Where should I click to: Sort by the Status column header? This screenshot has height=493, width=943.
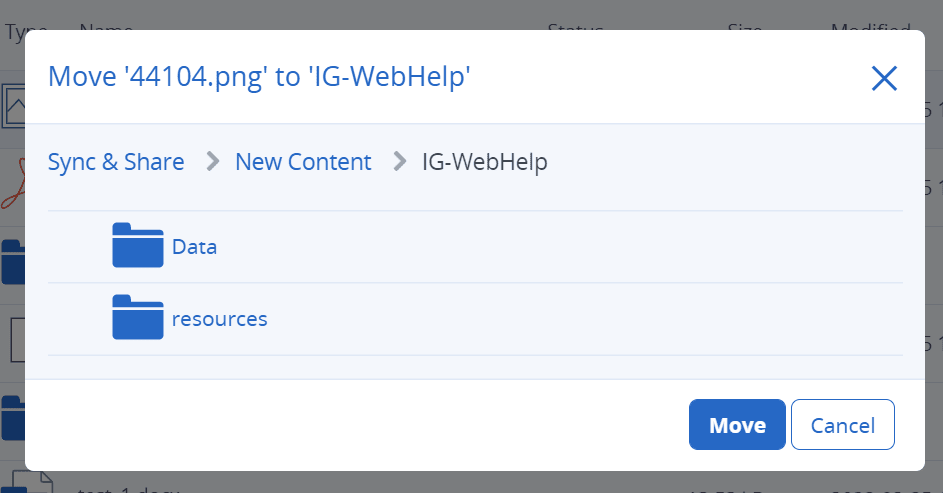575,28
